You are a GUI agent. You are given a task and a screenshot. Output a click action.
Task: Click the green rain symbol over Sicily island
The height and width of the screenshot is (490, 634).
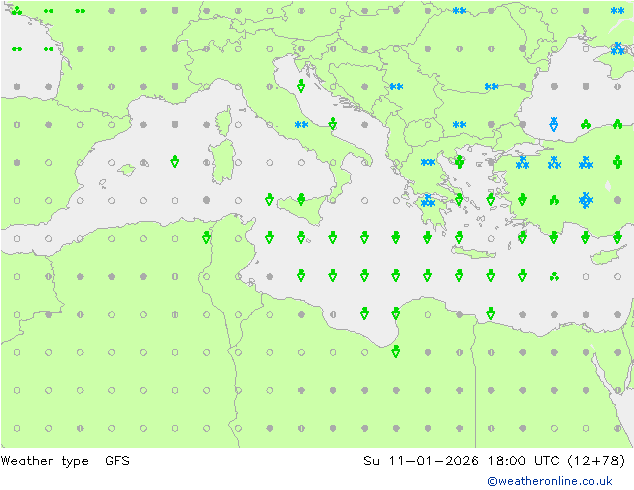click(x=301, y=199)
